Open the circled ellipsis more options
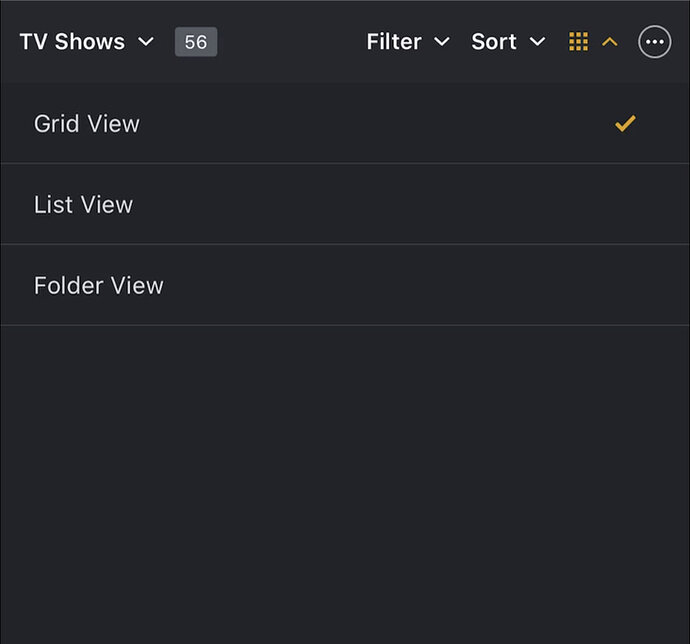690x644 pixels. (x=654, y=42)
